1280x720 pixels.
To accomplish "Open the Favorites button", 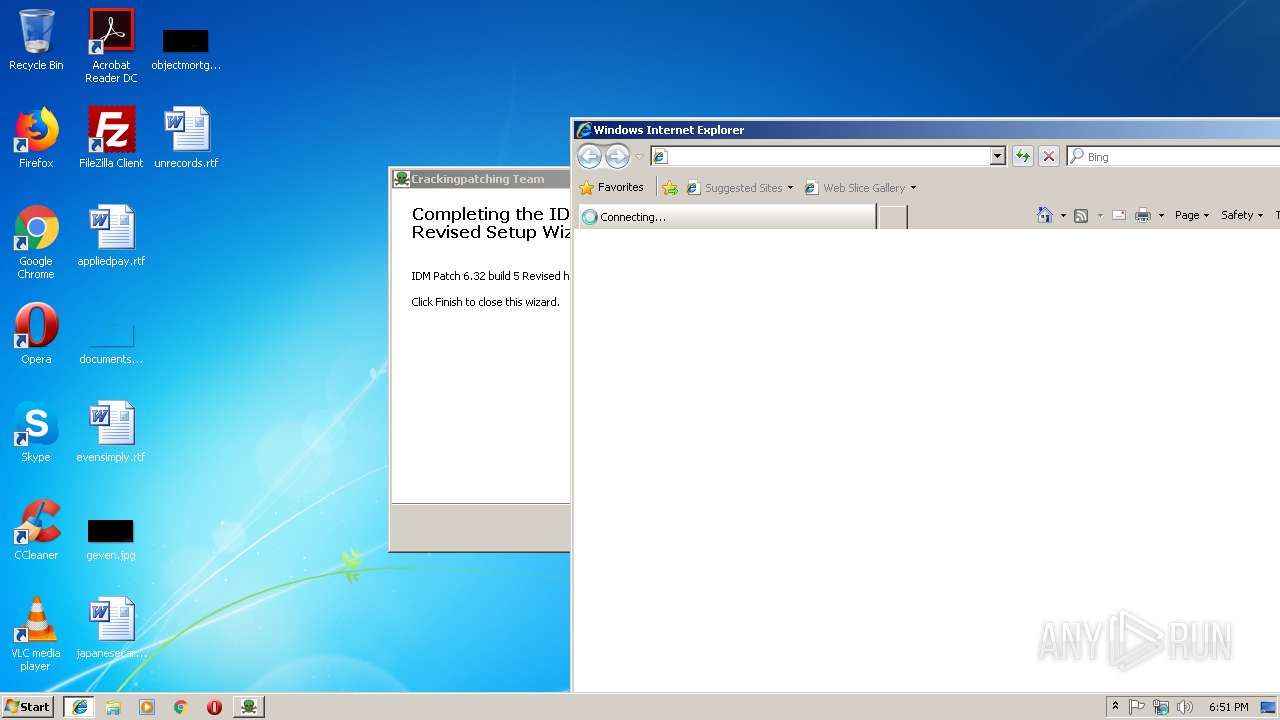I will (612, 187).
